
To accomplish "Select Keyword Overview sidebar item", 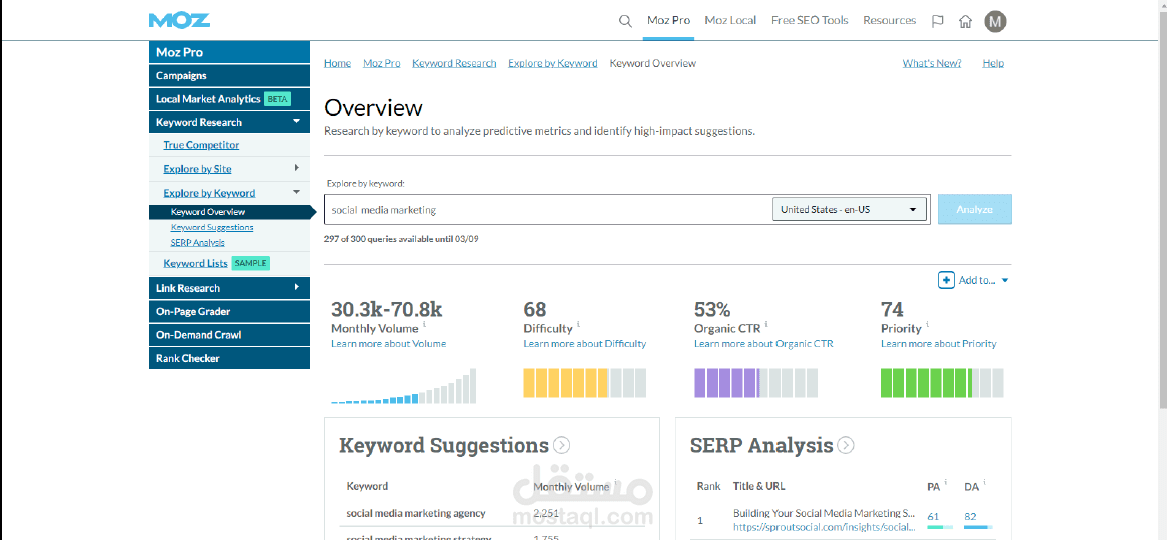I will [208, 212].
